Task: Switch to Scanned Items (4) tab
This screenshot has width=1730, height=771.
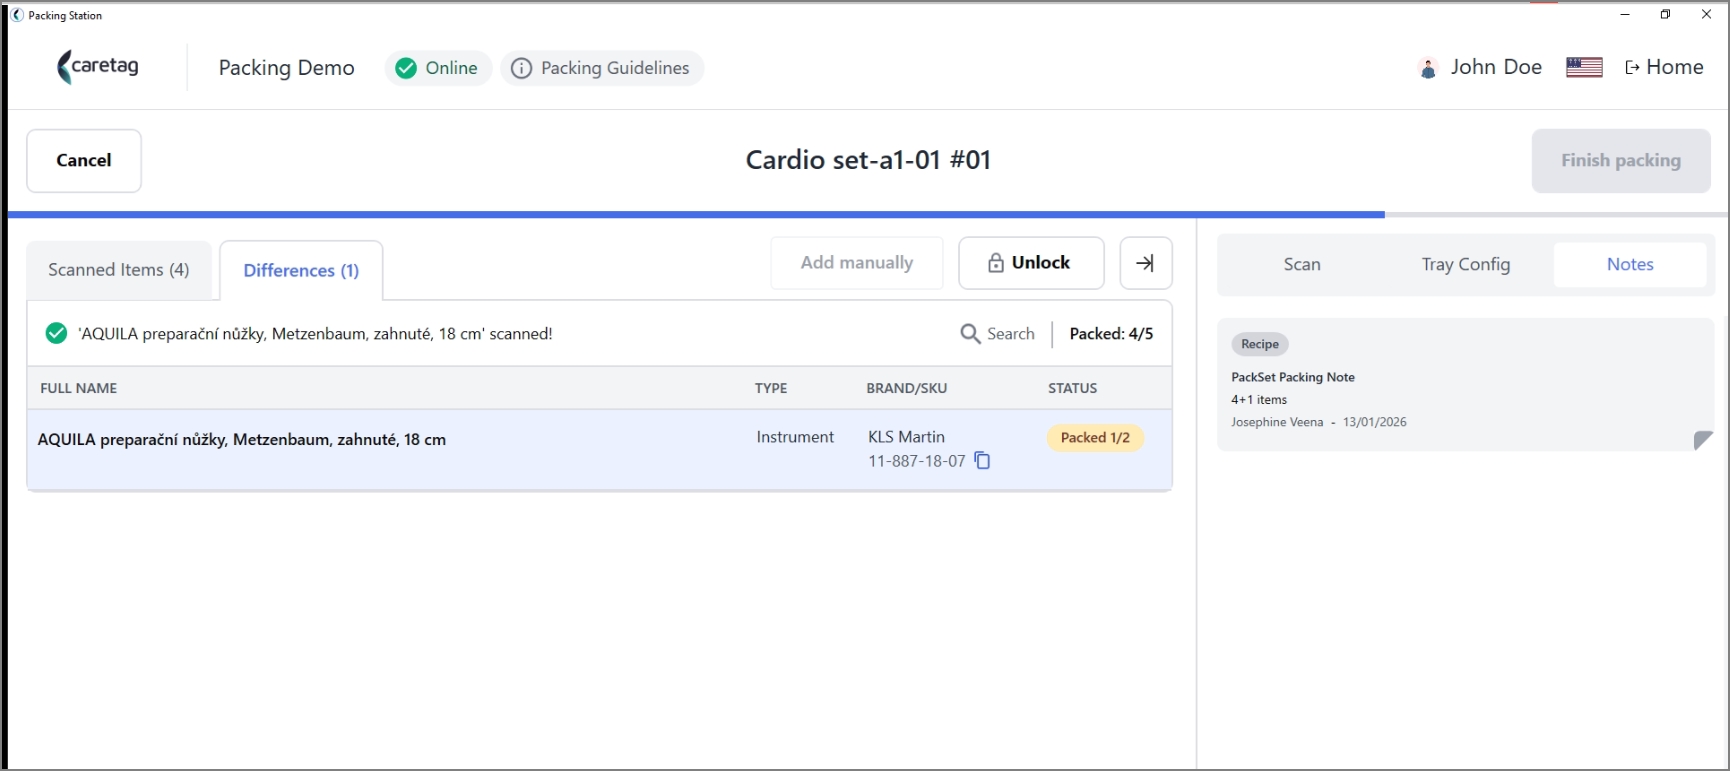Action: click(119, 270)
